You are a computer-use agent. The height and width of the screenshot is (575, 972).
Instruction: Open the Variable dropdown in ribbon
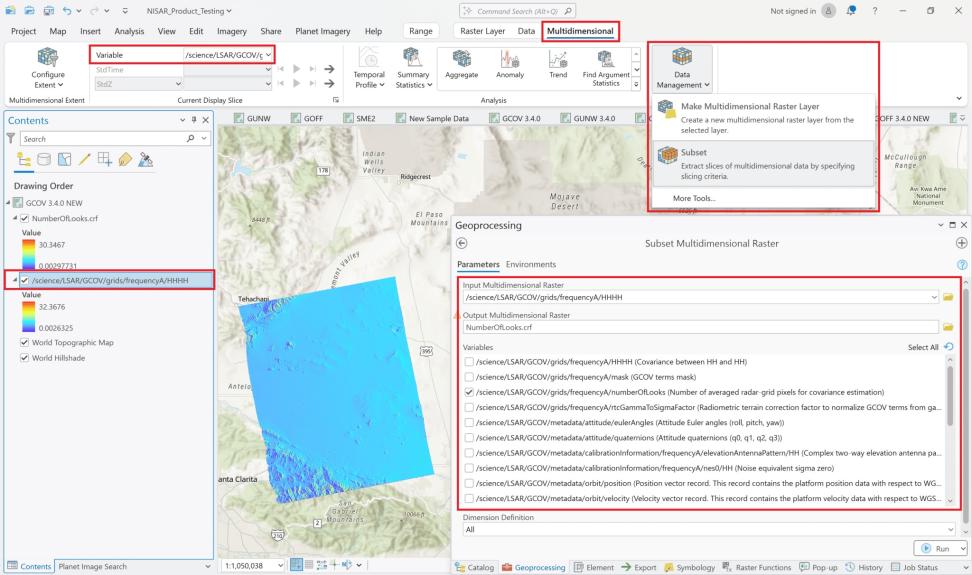[268, 55]
